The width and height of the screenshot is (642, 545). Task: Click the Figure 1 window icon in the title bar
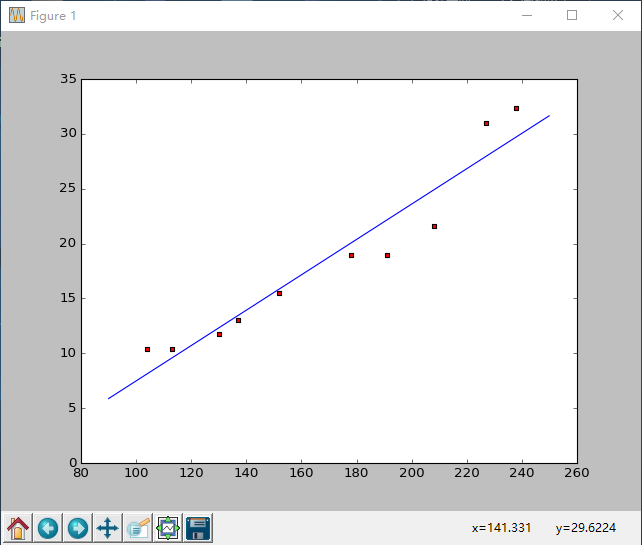click(x=16, y=15)
